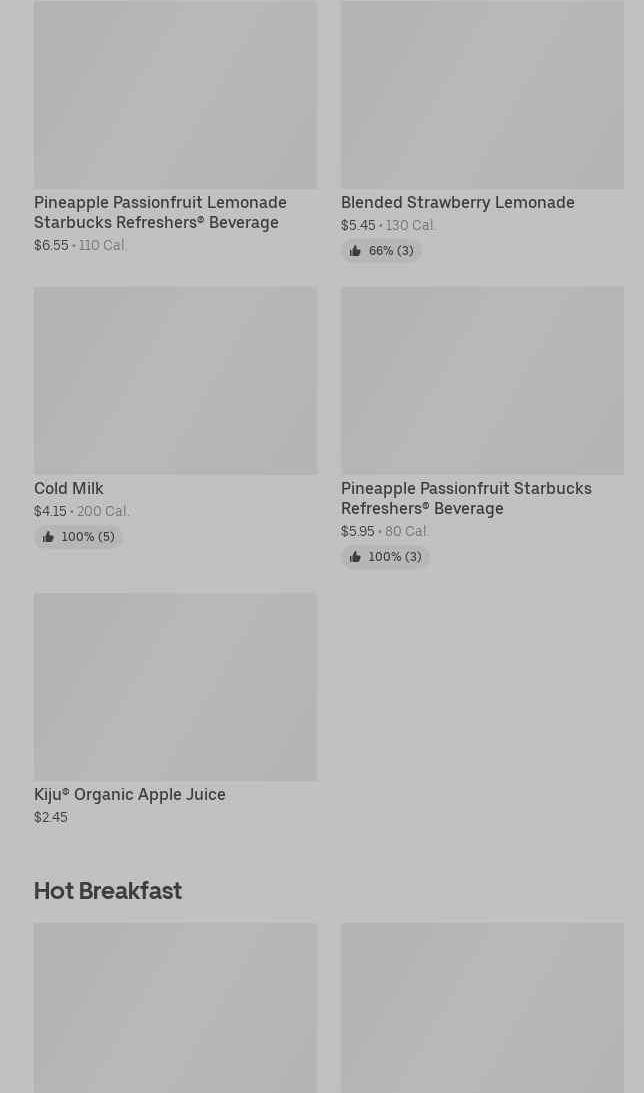Select Pineapple Passionfruit Starbucks Refreshers Beverage title
The image size is (644, 1093).
tap(466, 498)
